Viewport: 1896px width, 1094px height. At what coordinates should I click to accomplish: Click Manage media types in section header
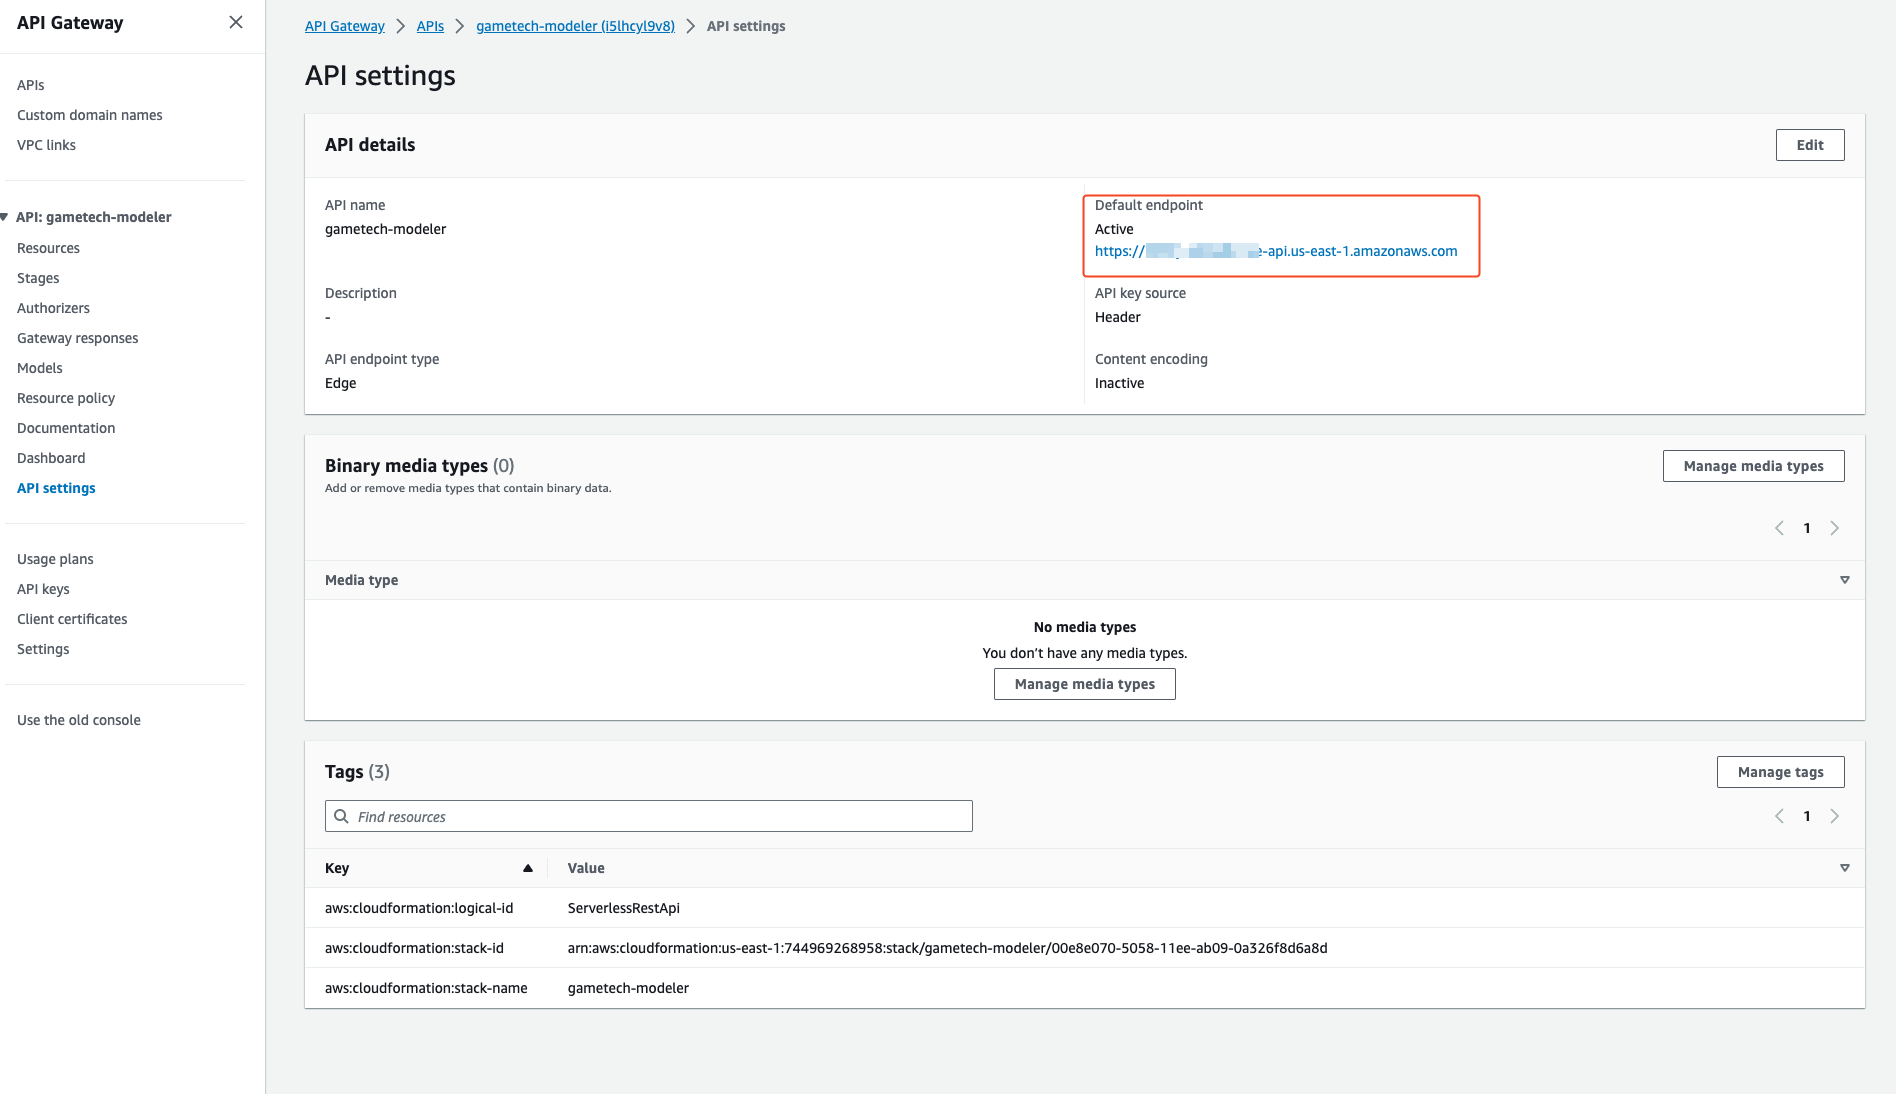[x=1754, y=466]
